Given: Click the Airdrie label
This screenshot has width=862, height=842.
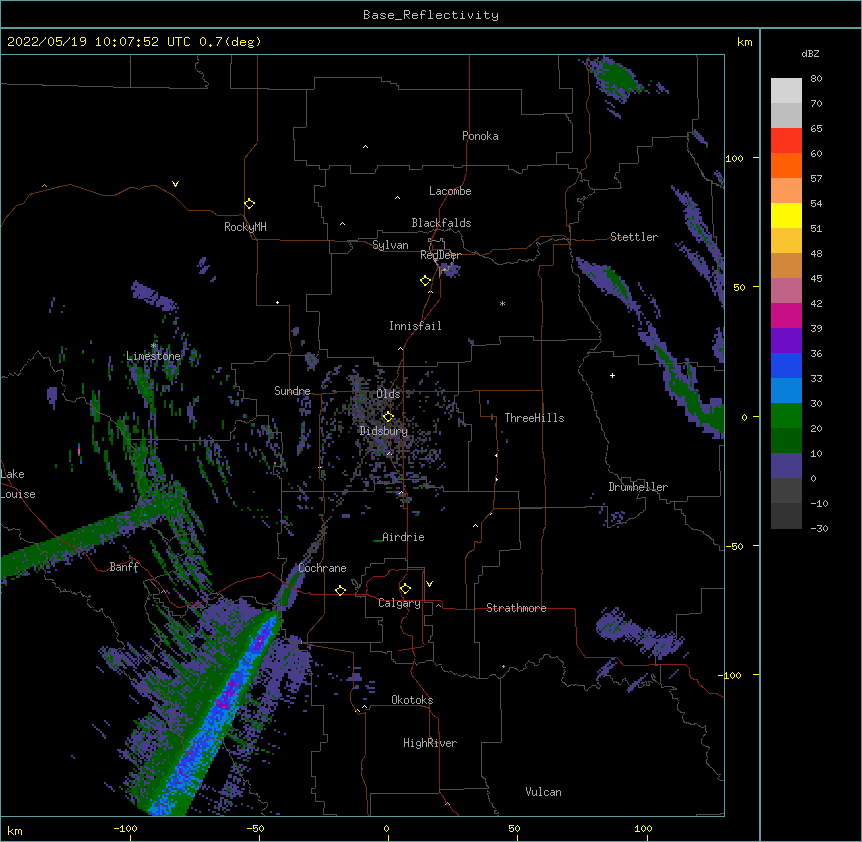Looking at the screenshot, I should click(x=403, y=537).
